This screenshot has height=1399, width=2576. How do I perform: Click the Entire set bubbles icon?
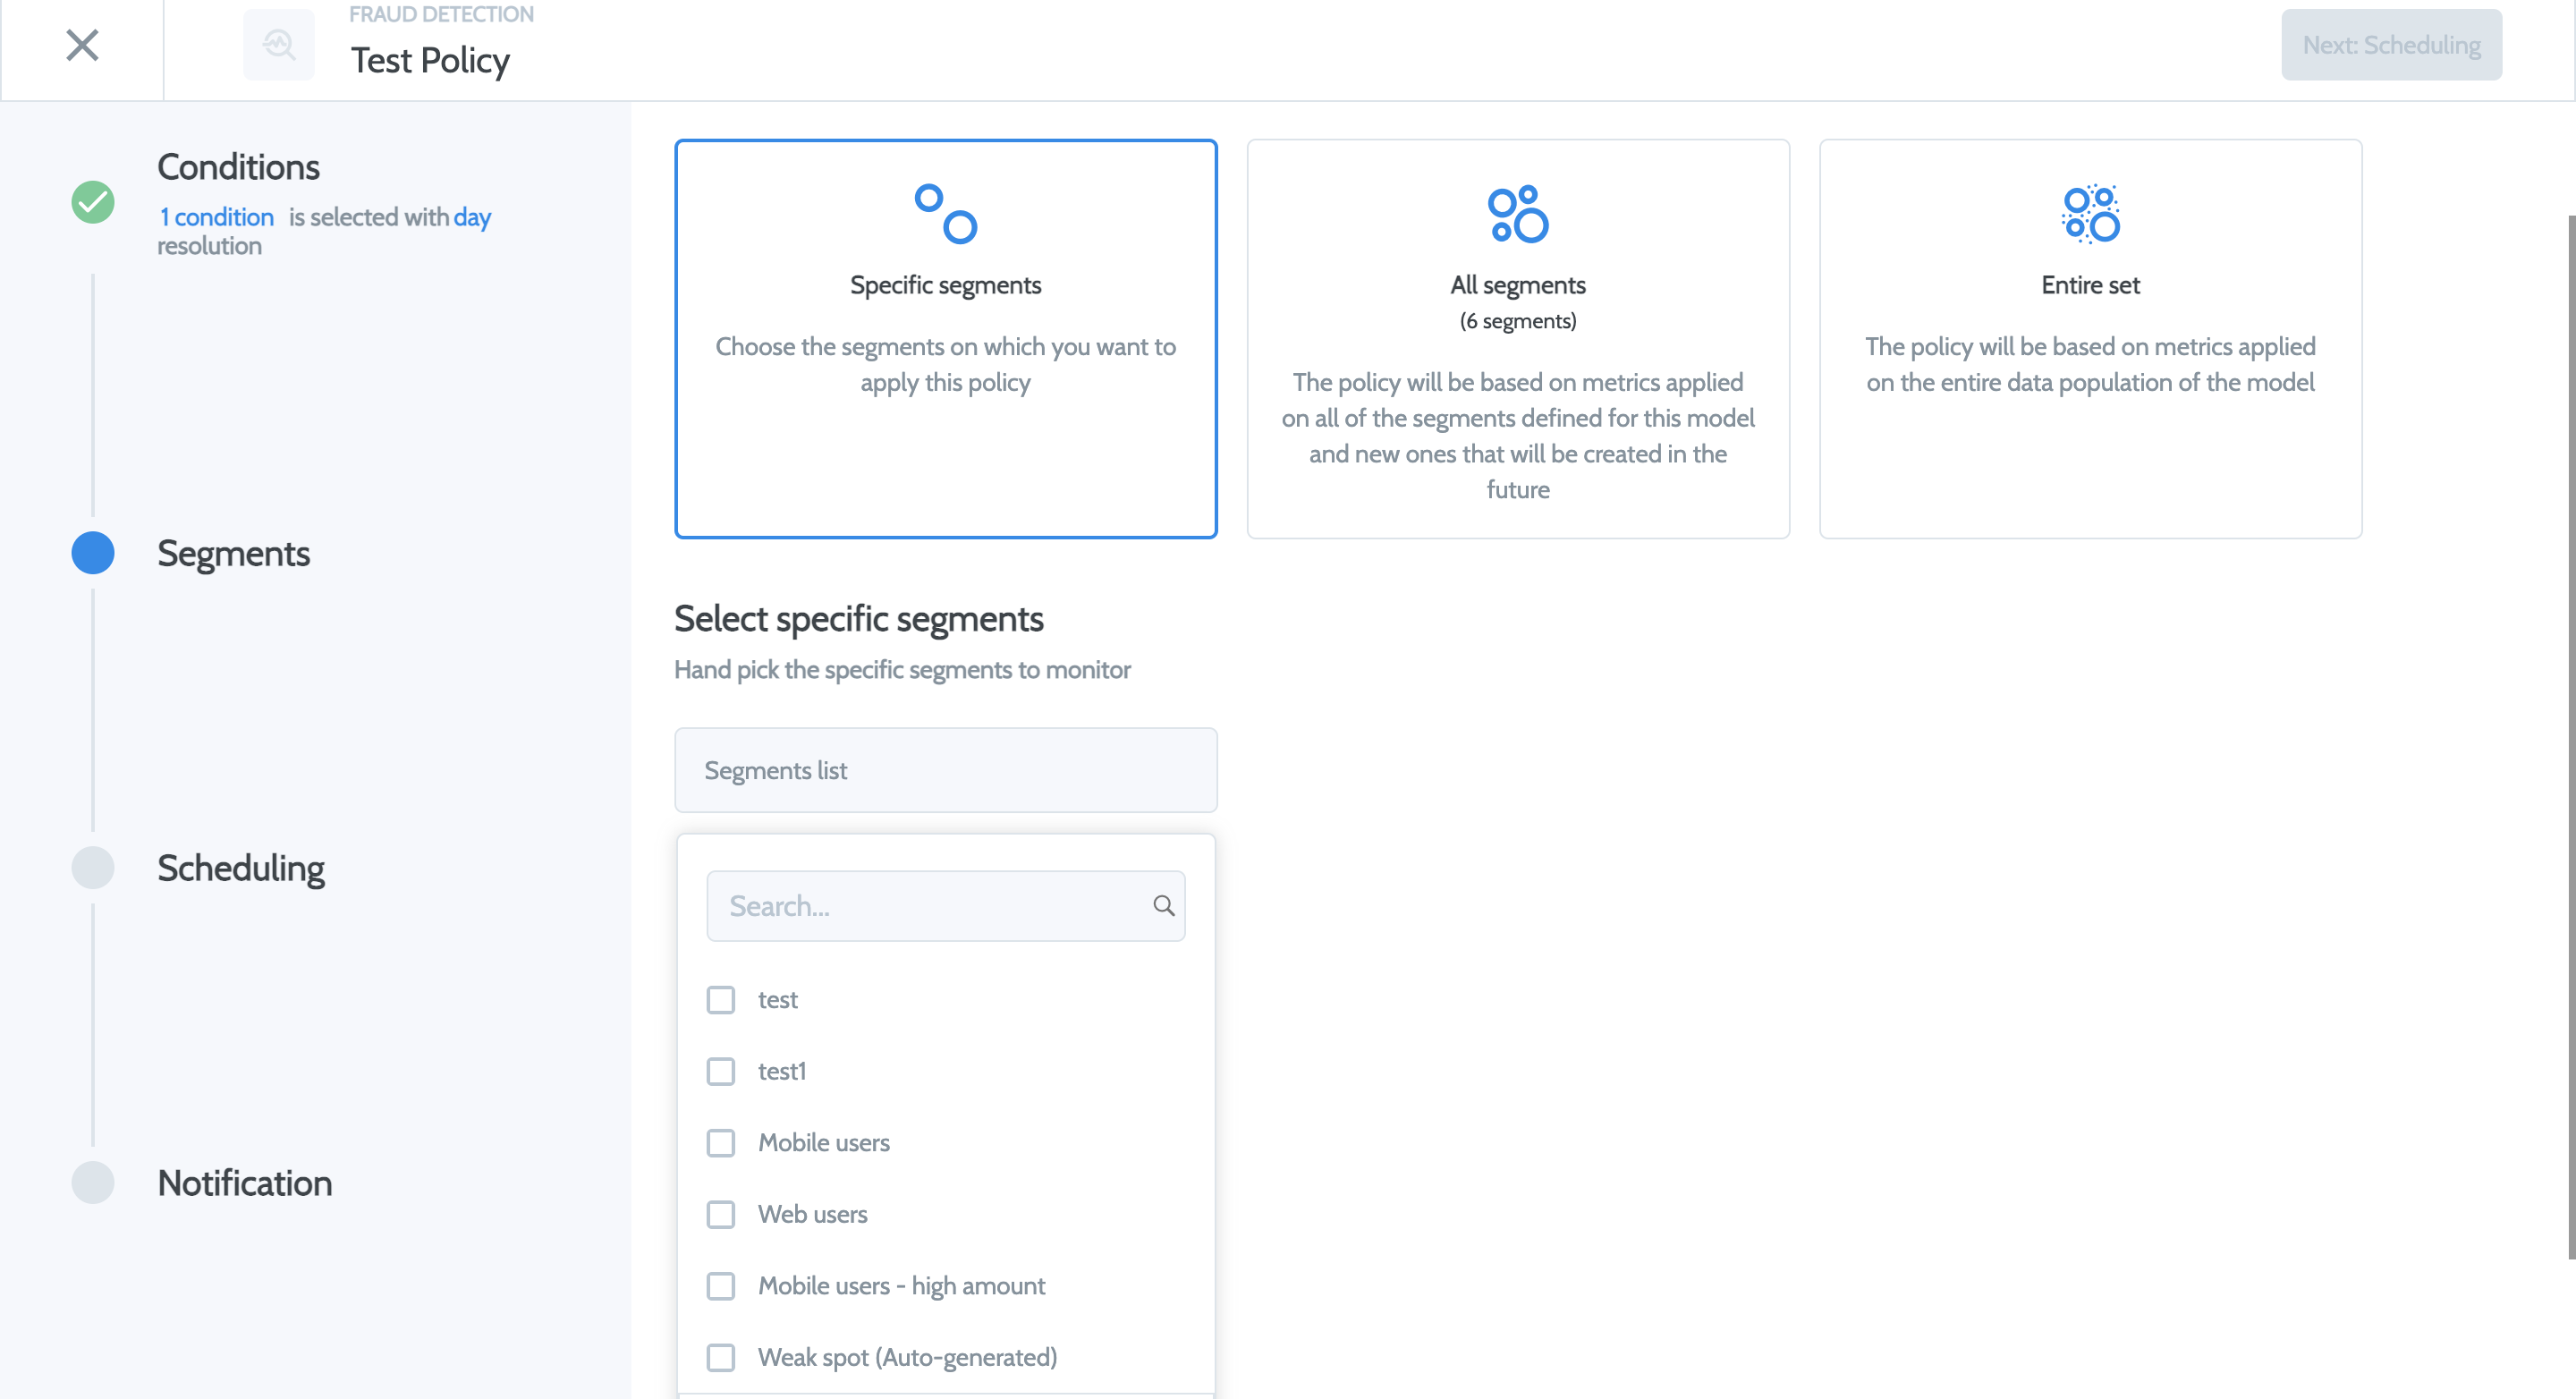point(2089,214)
